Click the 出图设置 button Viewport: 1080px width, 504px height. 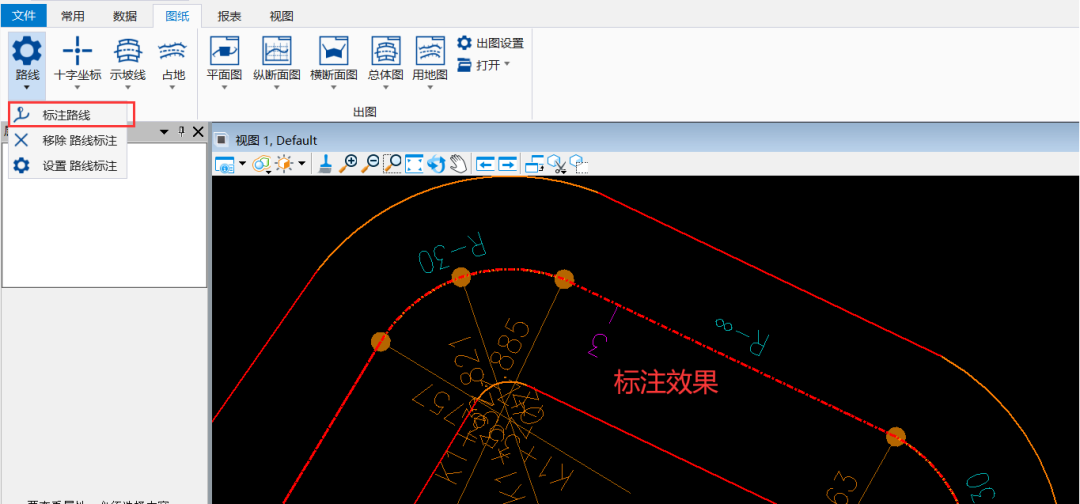coord(490,43)
